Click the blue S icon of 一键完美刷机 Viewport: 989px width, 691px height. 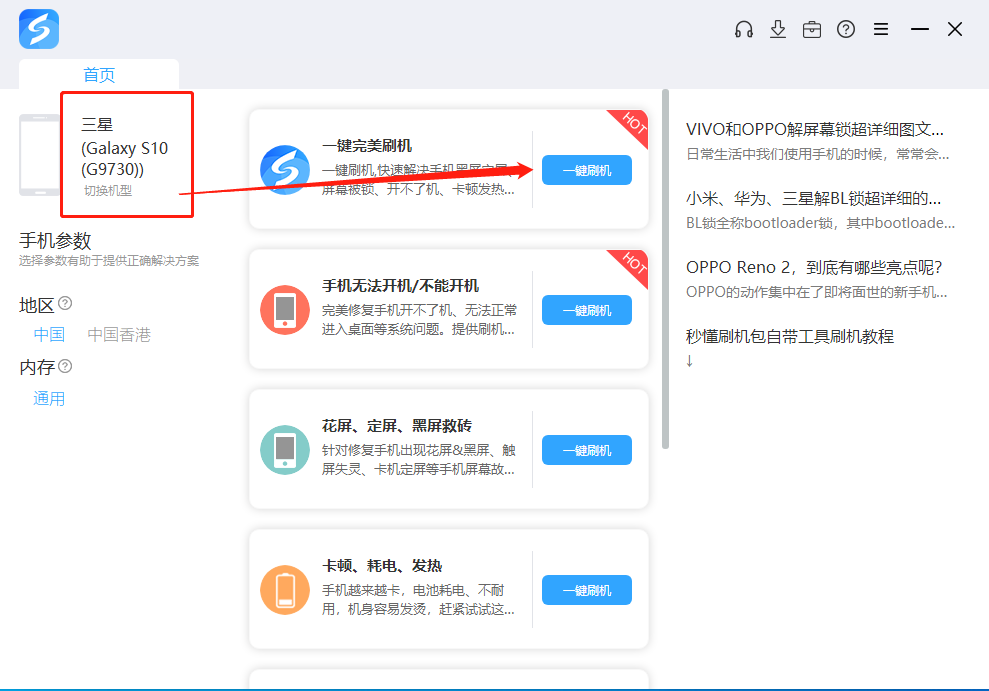coord(285,170)
